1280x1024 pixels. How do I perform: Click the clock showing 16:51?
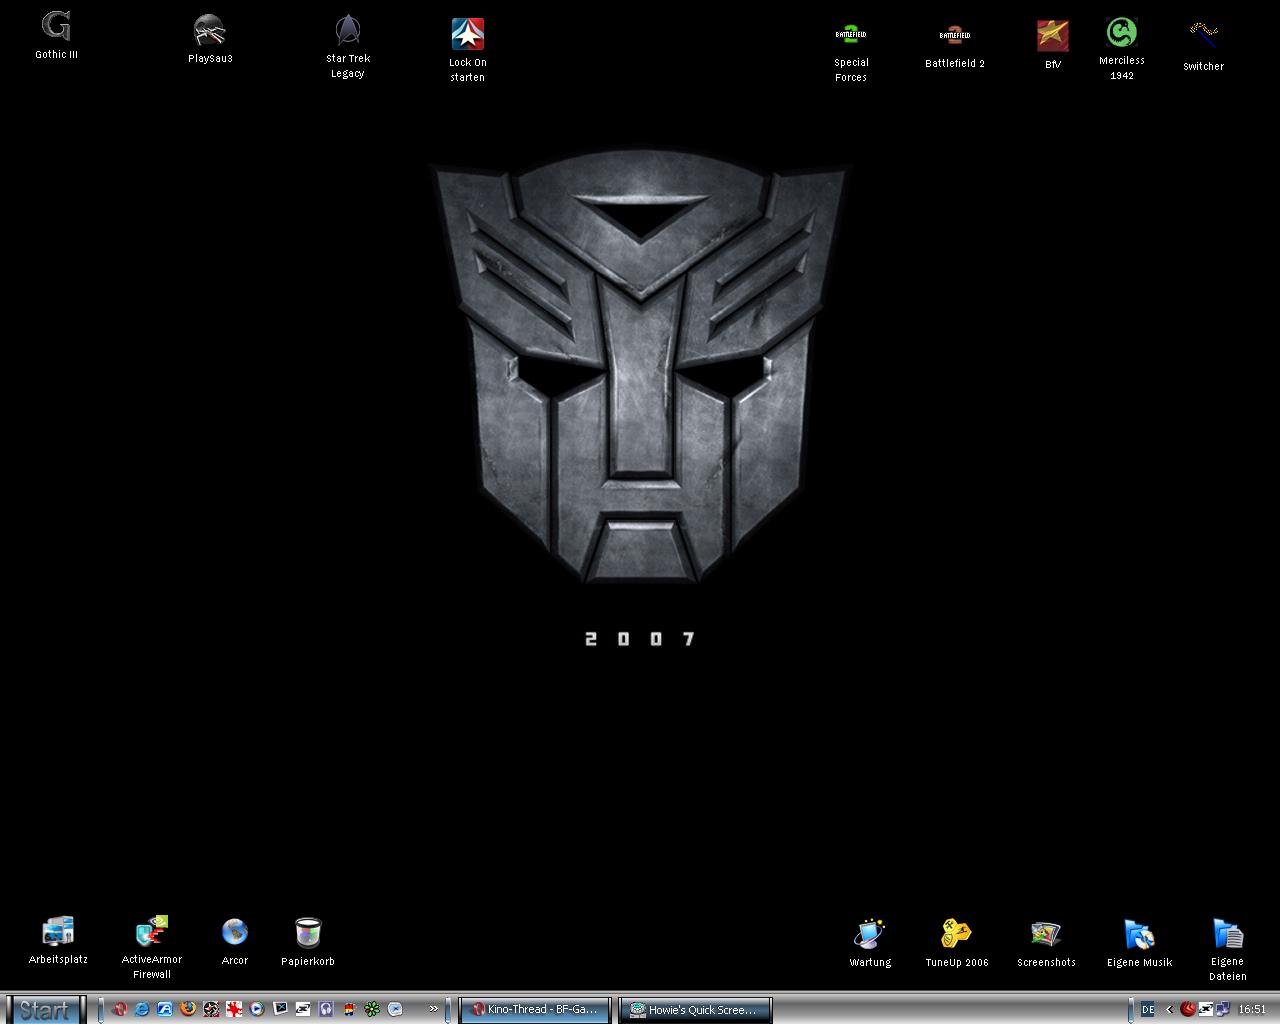pyautogui.click(x=1252, y=1009)
